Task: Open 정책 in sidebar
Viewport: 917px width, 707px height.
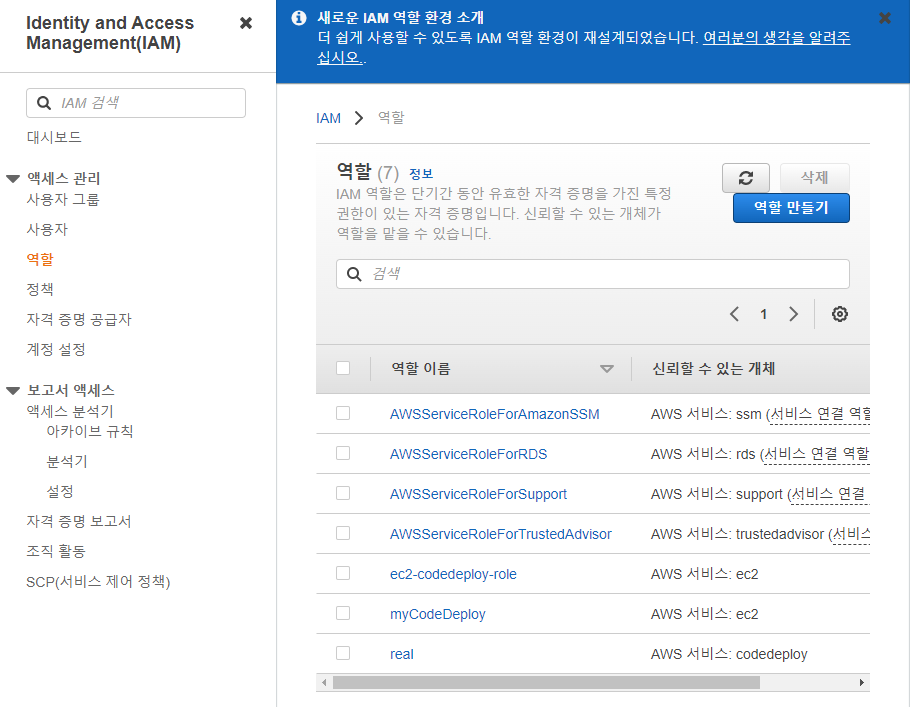Action: (x=40, y=289)
